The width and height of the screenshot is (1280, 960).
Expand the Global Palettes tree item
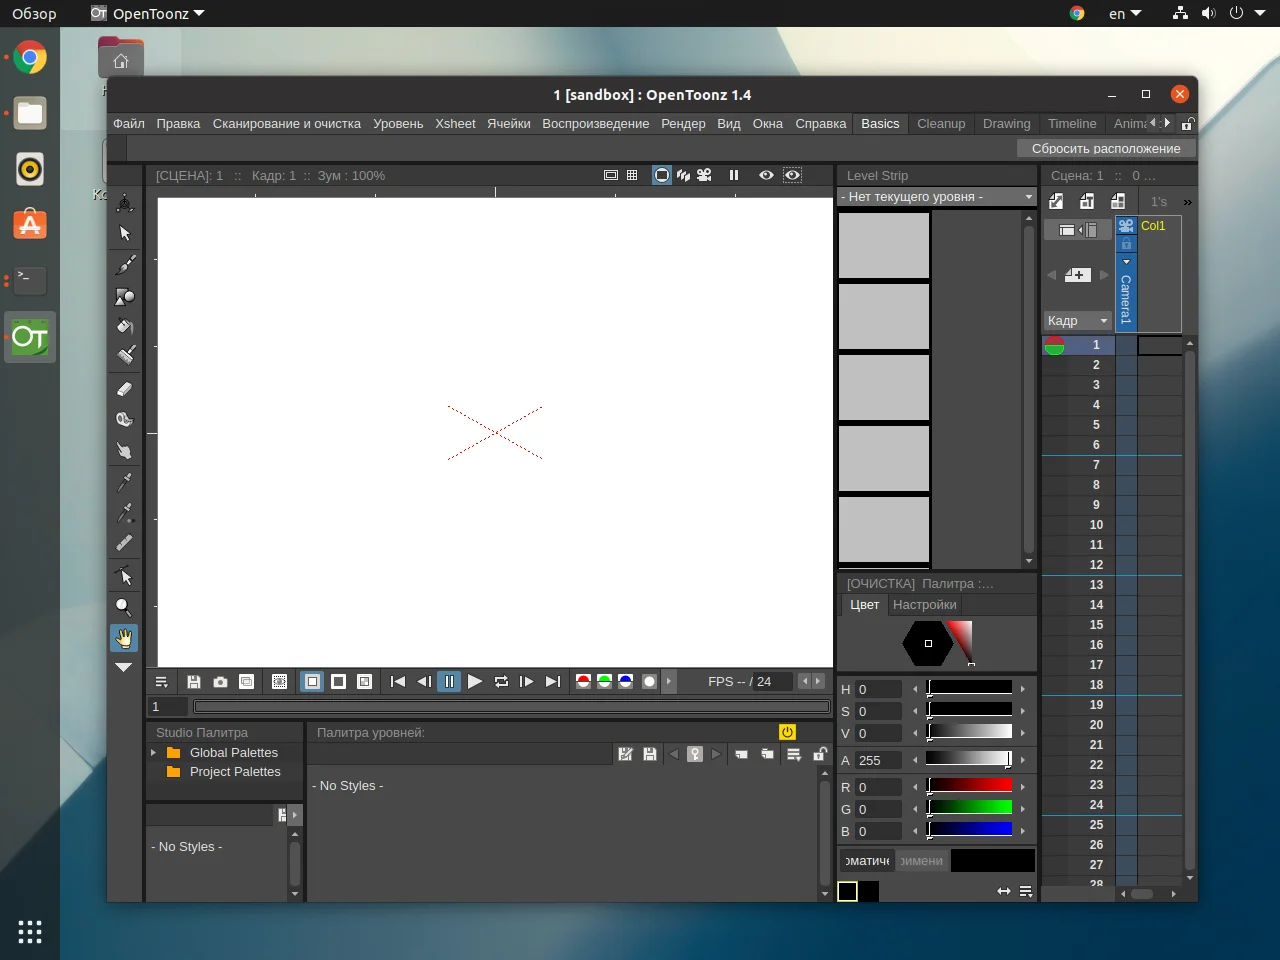(153, 753)
